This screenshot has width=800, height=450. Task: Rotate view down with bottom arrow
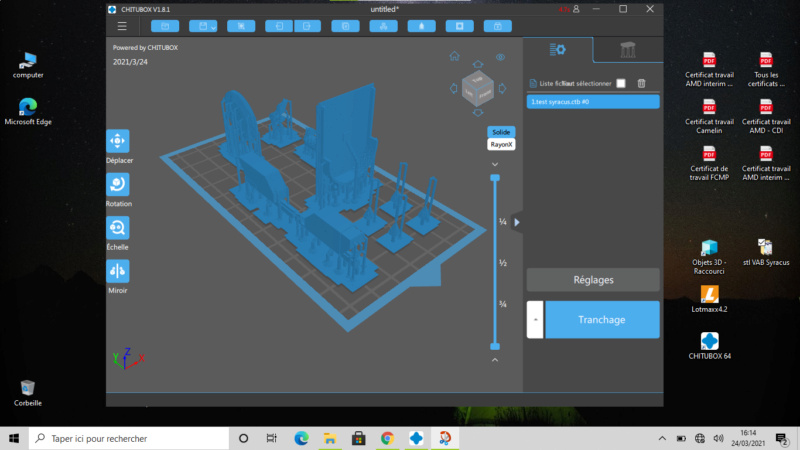click(x=478, y=112)
